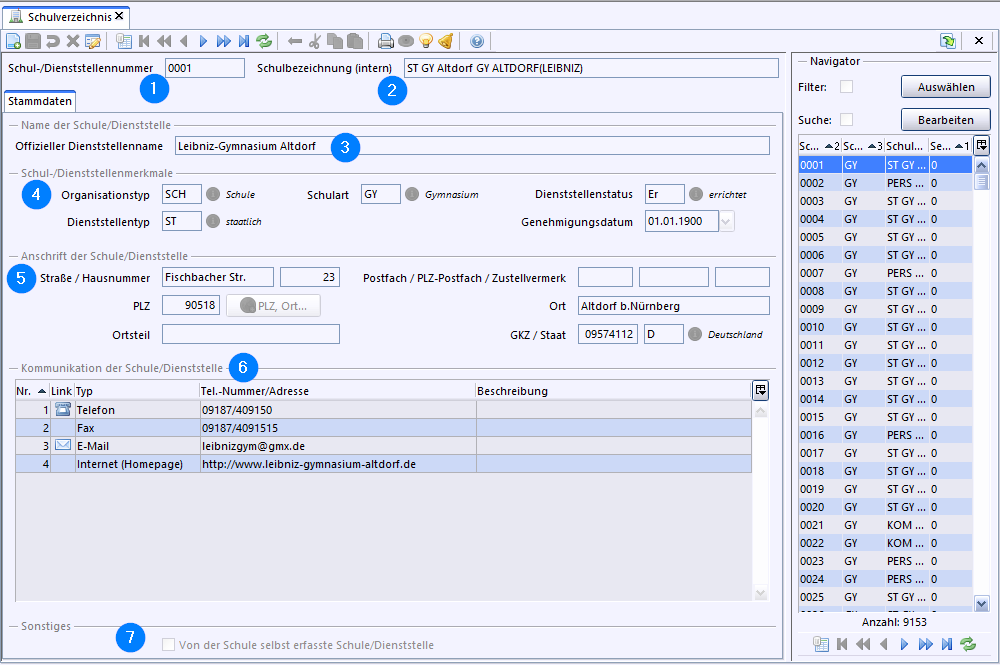Viewport: 1000px width, 666px height.
Task: Click the Auswählen button
Action: (945, 87)
